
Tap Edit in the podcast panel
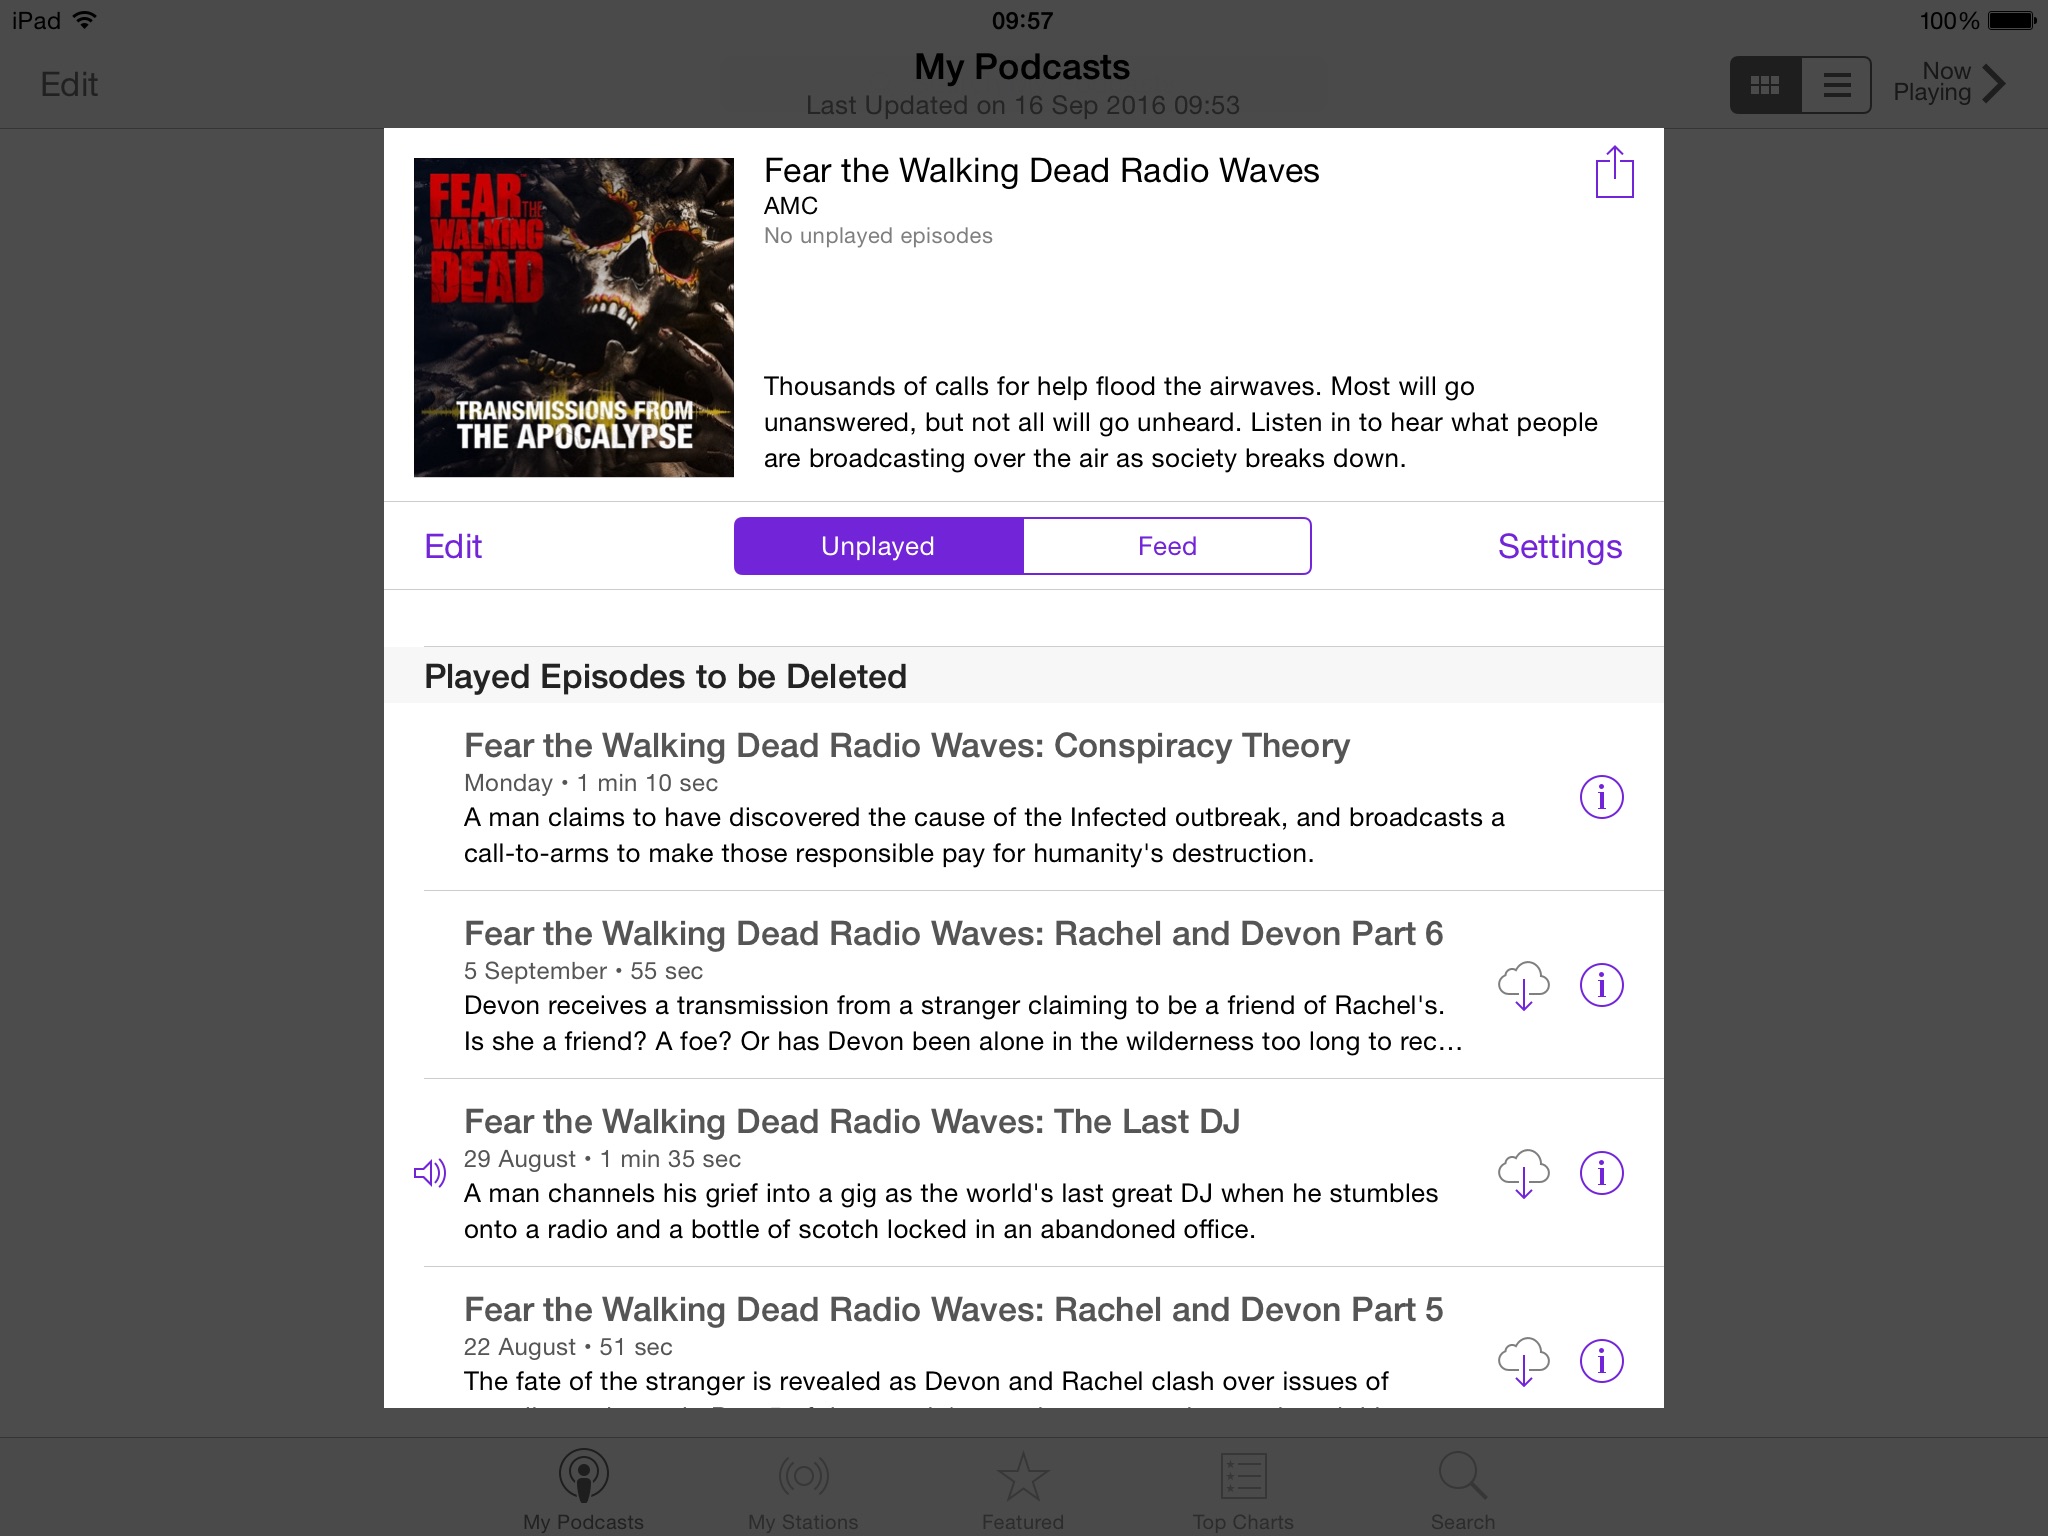pos(453,546)
